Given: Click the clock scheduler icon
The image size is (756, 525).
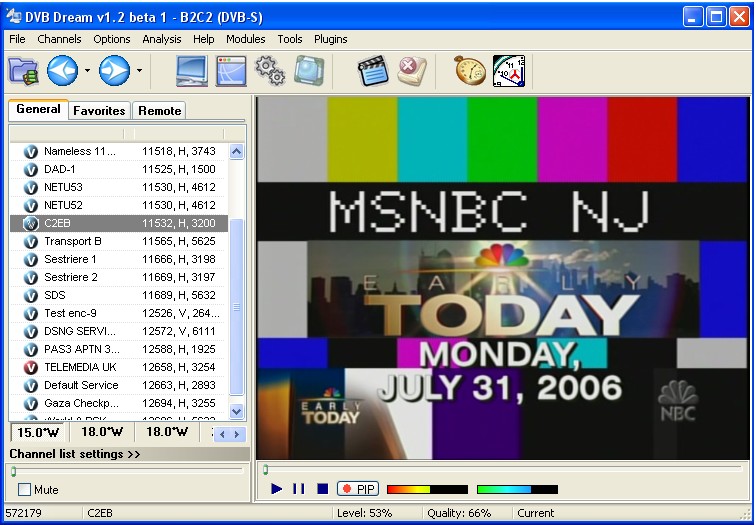Looking at the screenshot, I should [508, 71].
